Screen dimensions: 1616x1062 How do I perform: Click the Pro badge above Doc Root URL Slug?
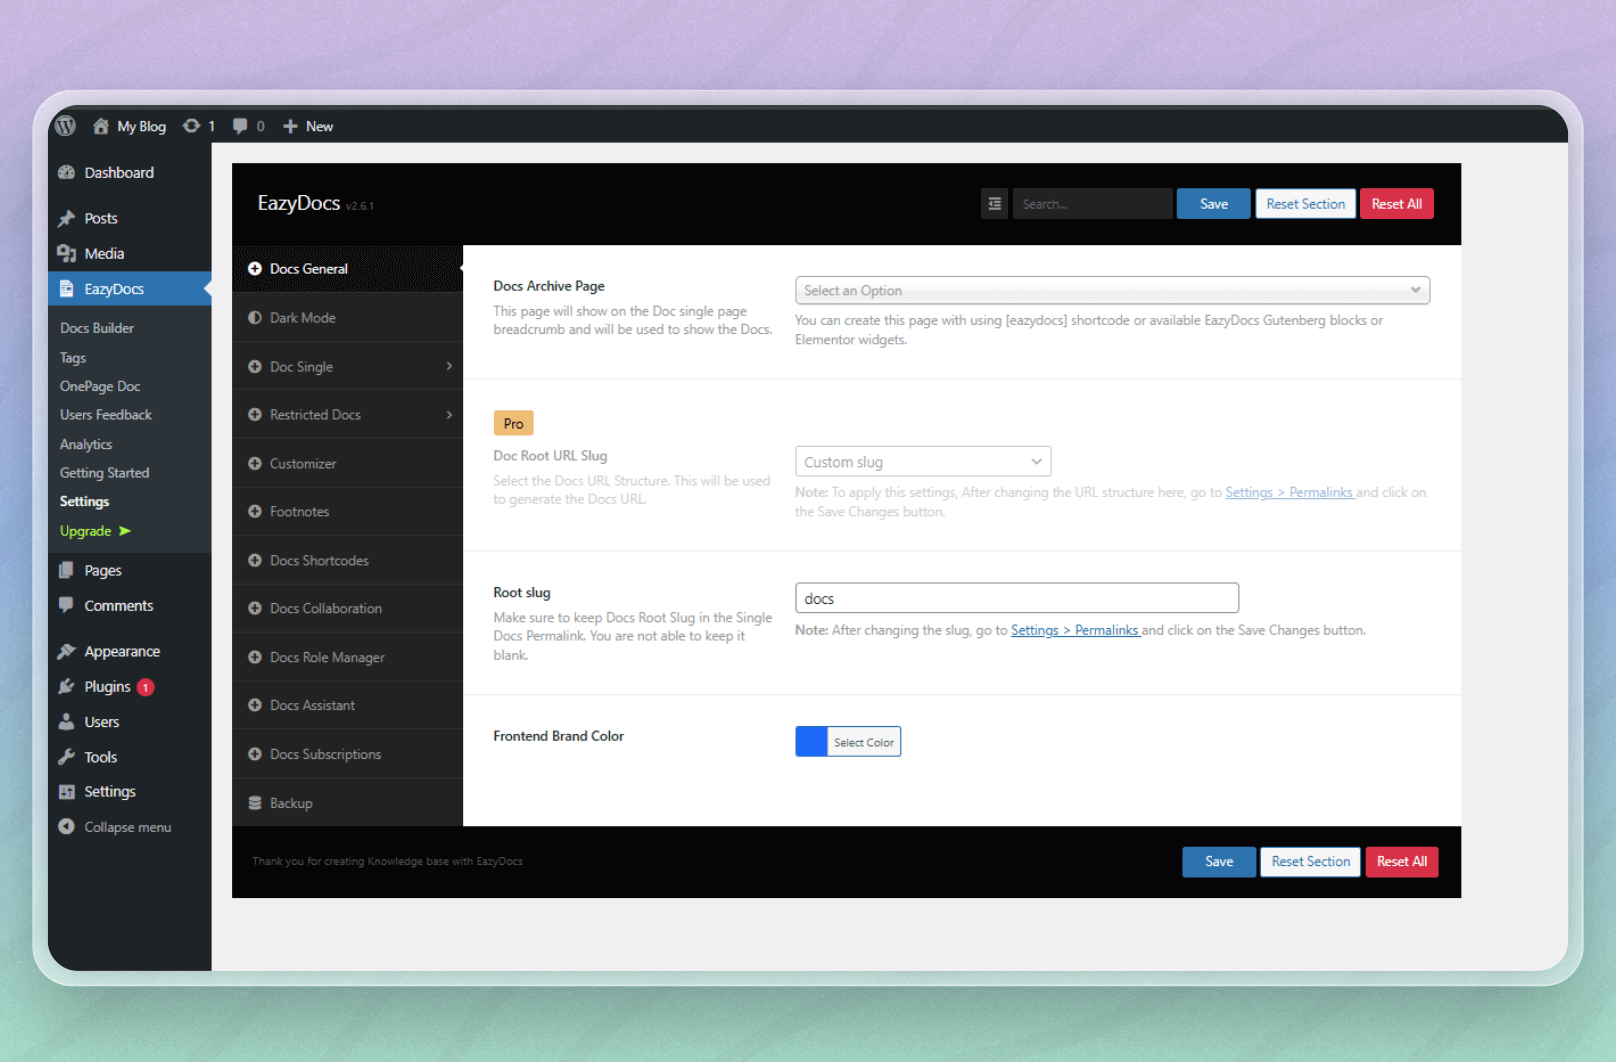tap(513, 423)
